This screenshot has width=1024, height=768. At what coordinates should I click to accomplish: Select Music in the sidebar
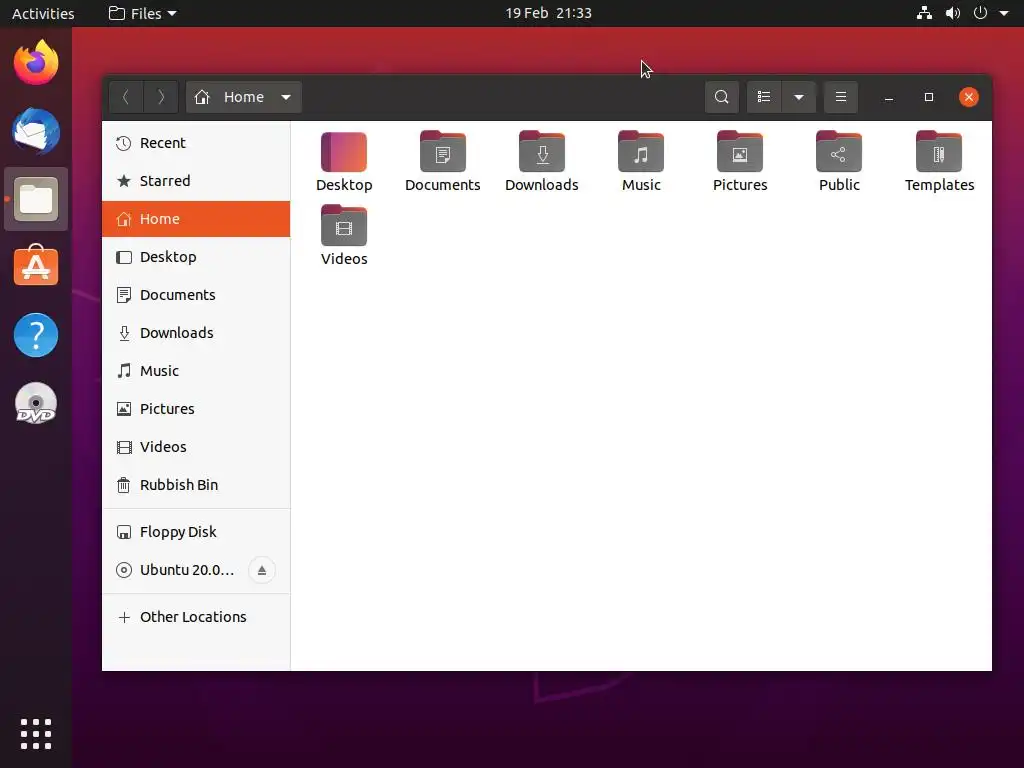click(x=196, y=371)
